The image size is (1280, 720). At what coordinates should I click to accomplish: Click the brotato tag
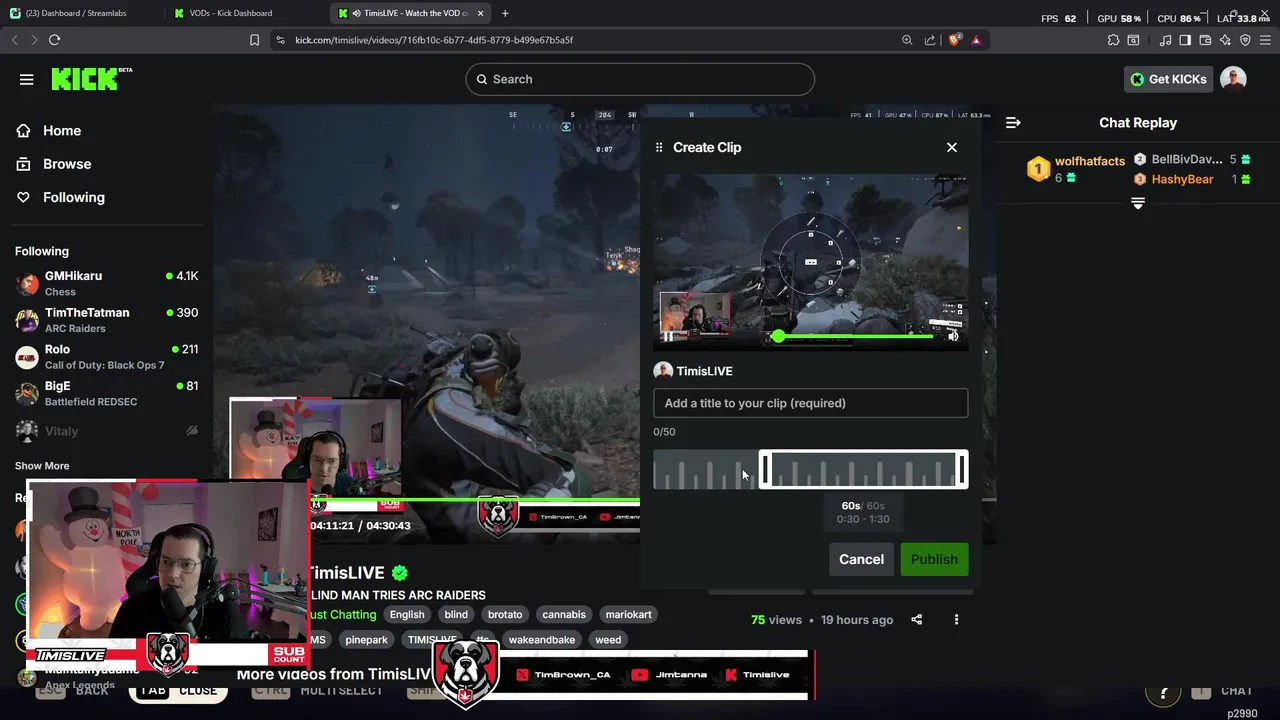505,615
